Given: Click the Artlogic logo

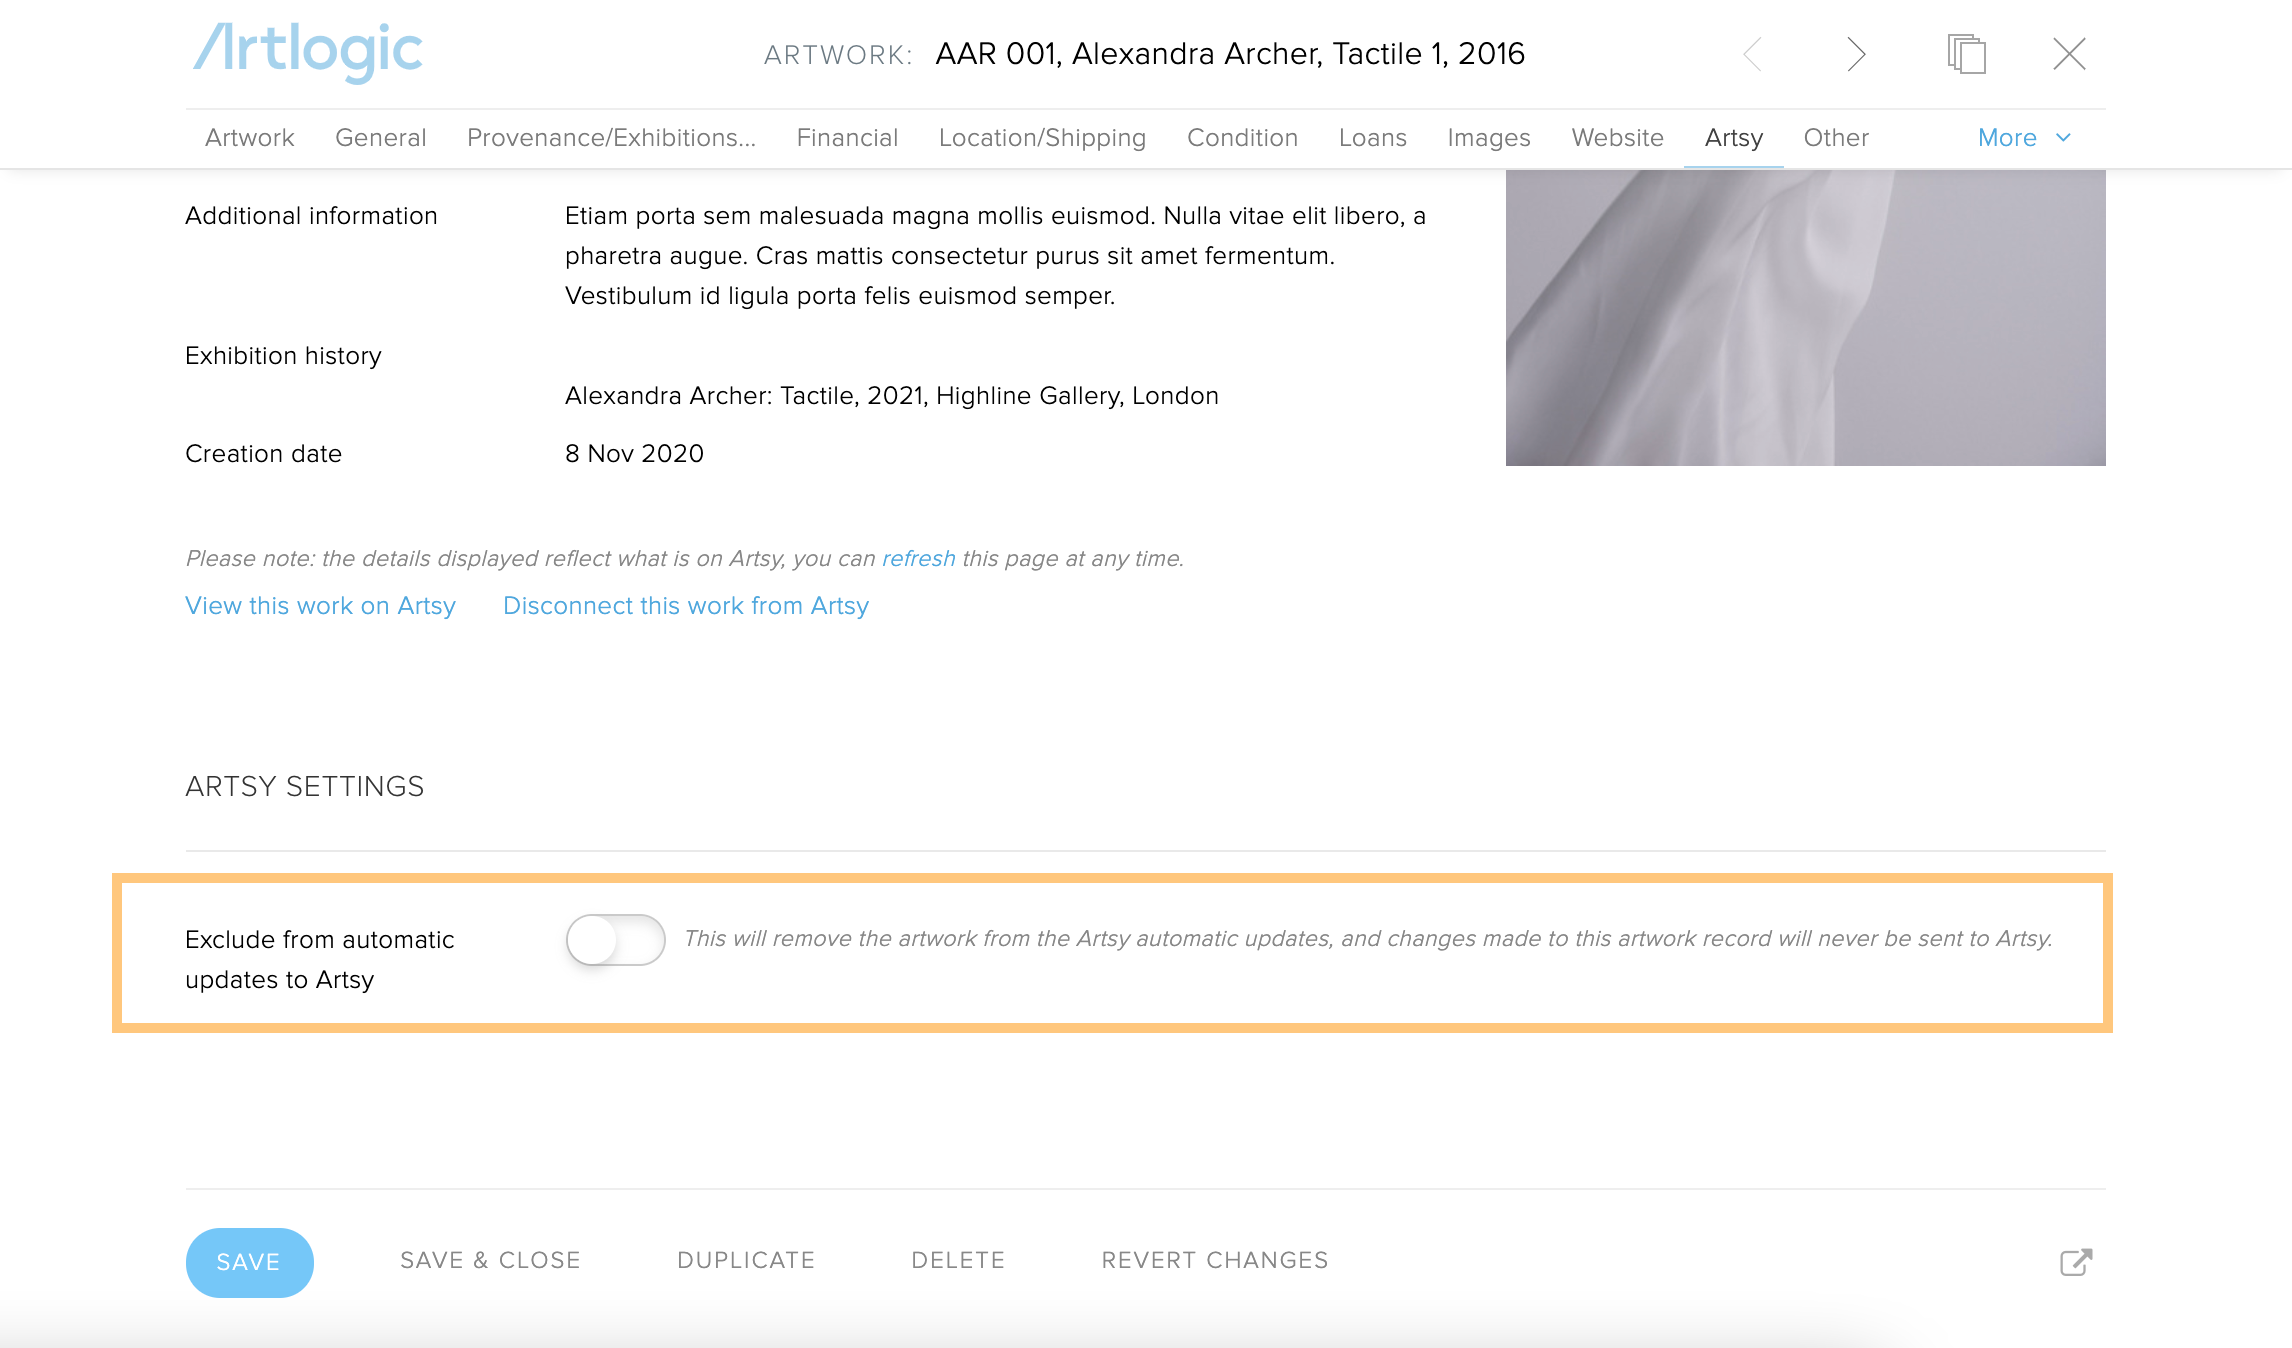Looking at the screenshot, I should click(308, 52).
